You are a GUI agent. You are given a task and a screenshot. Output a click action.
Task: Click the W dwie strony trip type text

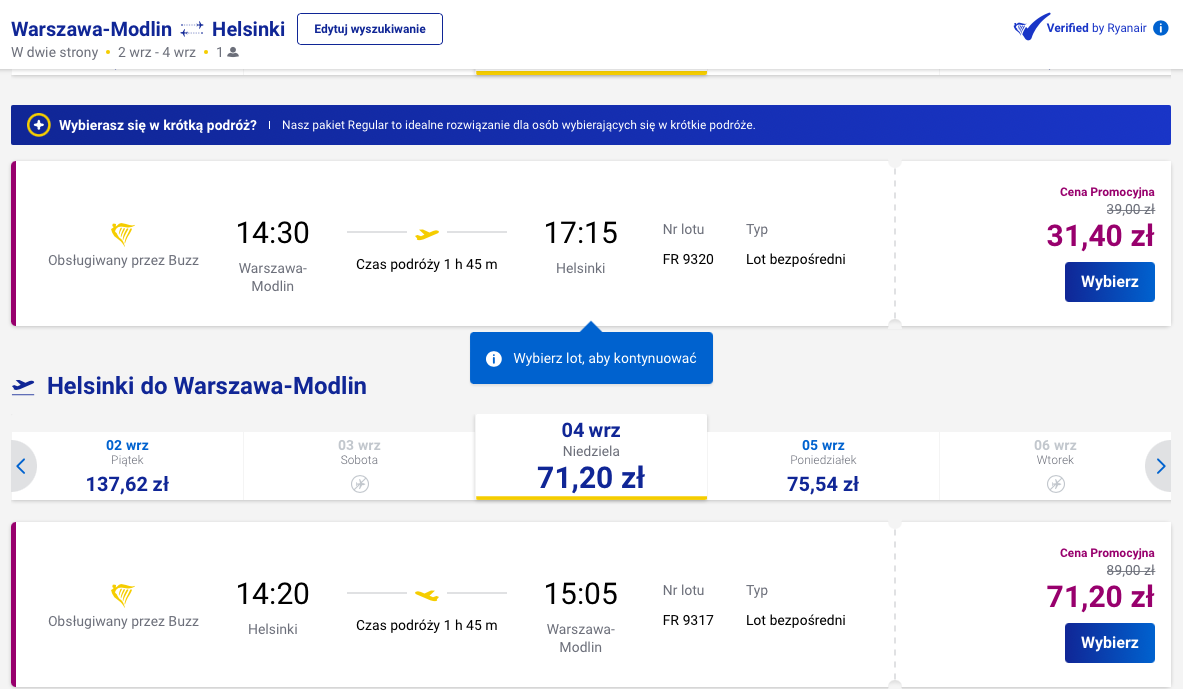[x=55, y=52]
